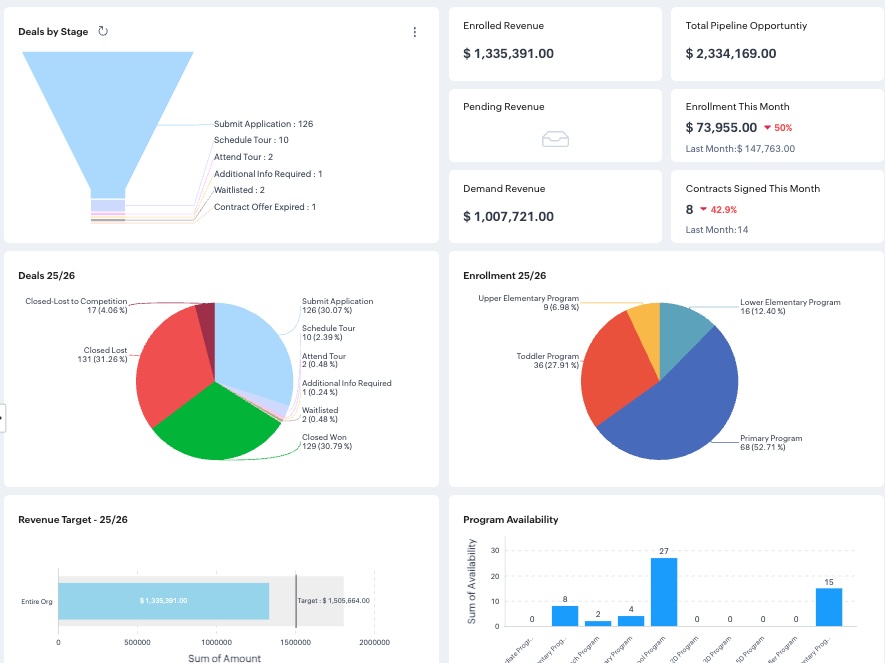The image size is (885, 663).
Task: Click the availability bar labeled 15
Action: click(829, 606)
